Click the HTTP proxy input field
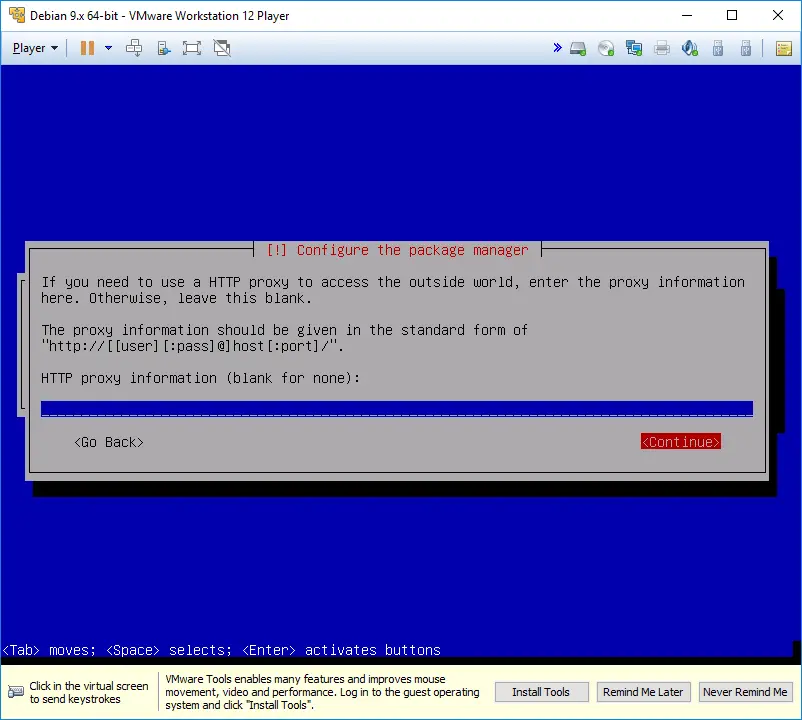This screenshot has width=802, height=720. click(x=397, y=409)
